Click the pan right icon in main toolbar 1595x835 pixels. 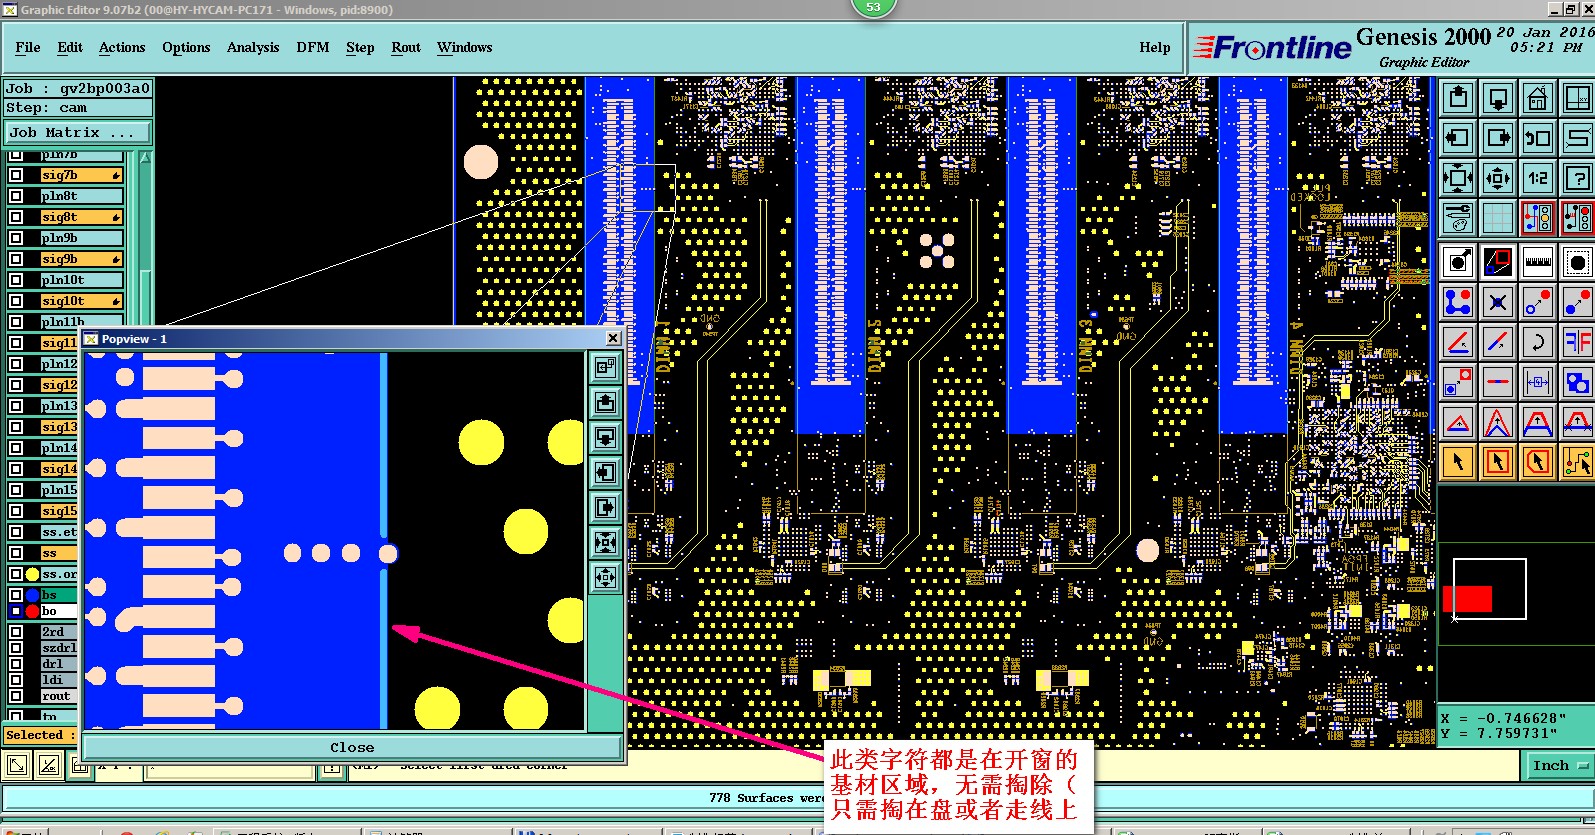tap(1498, 138)
